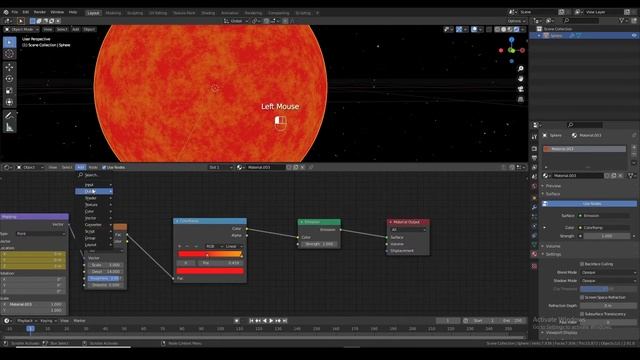The image size is (640, 360).
Task: Click the timeline current frame marker
Action: 30,329
